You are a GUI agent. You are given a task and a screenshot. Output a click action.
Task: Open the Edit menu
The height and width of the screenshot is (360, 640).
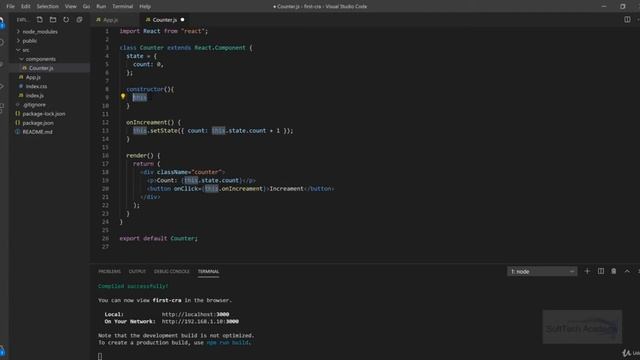26,7
